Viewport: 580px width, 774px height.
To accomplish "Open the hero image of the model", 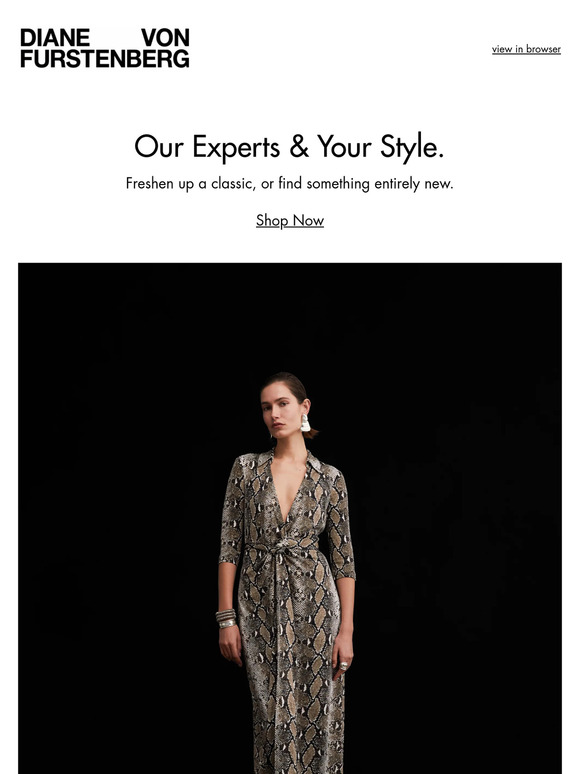I will coord(290,518).
